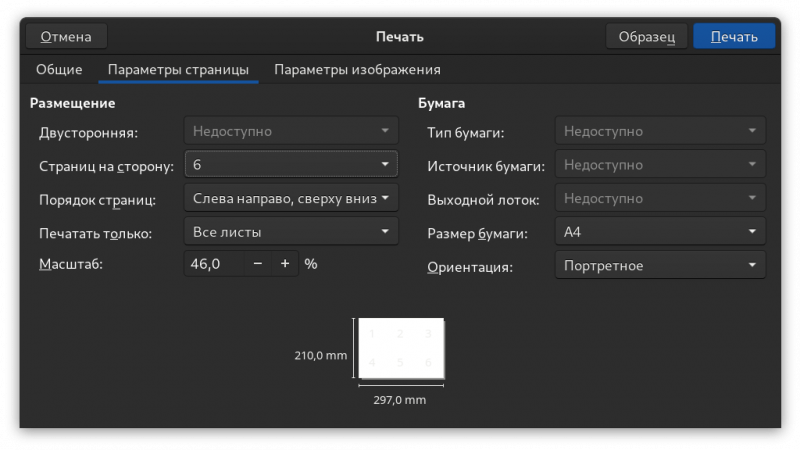Click the page layout preview thumbnail
The width and height of the screenshot is (800, 450).
coord(401,348)
